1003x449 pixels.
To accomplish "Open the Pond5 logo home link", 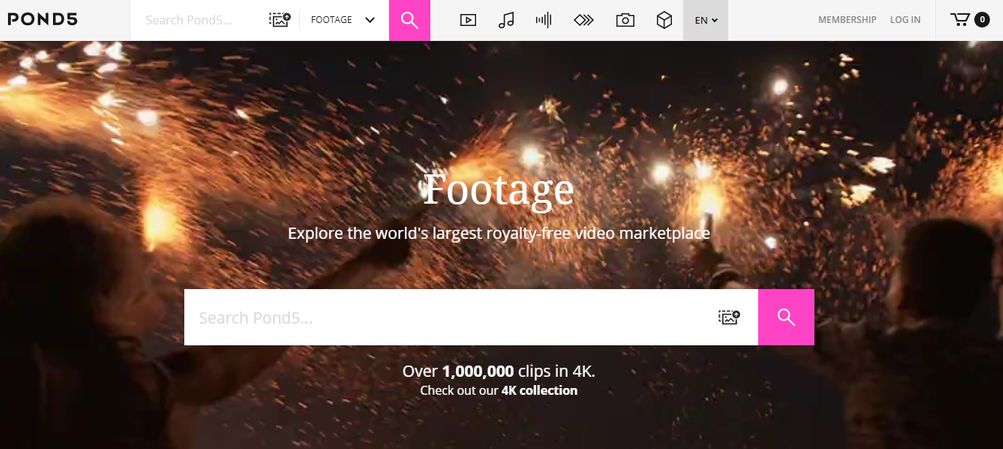I will (x=42, y=19).
